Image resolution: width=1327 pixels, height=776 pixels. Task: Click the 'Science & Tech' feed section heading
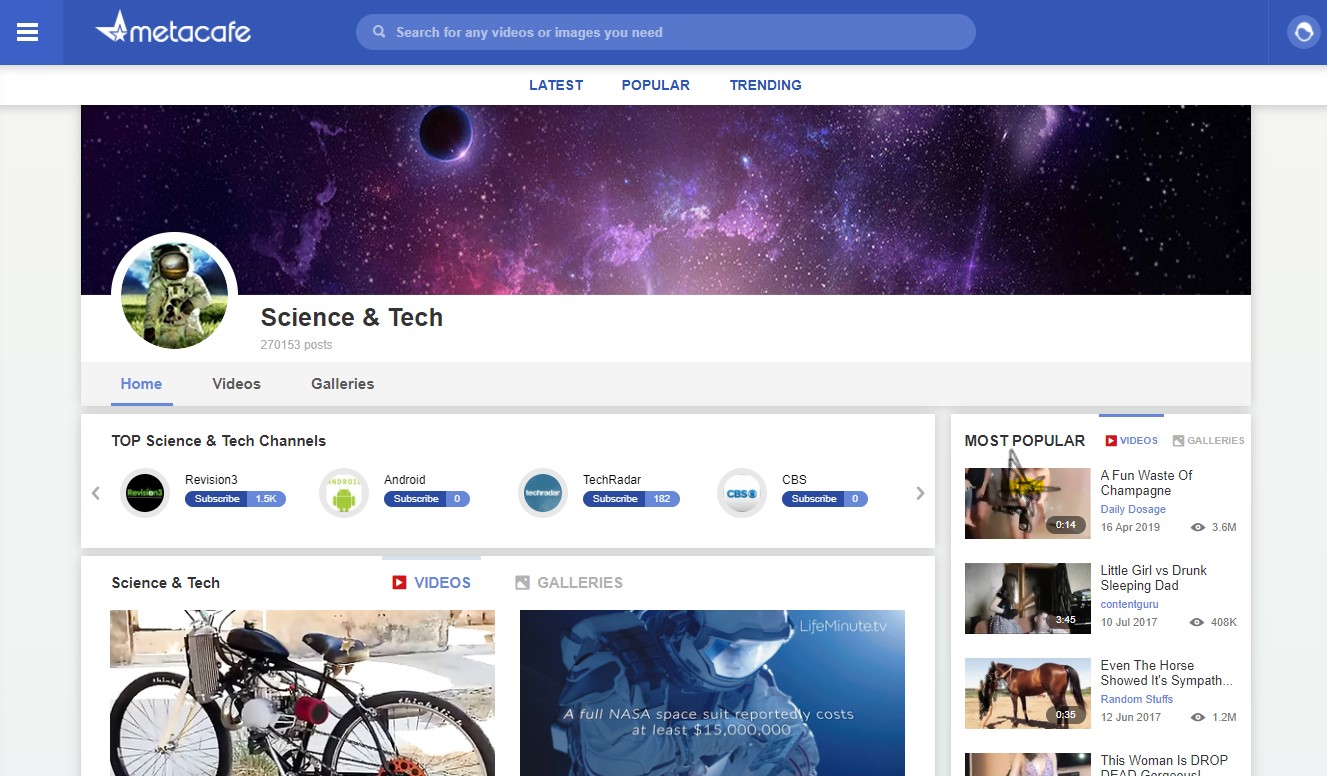tap(166, 583)
